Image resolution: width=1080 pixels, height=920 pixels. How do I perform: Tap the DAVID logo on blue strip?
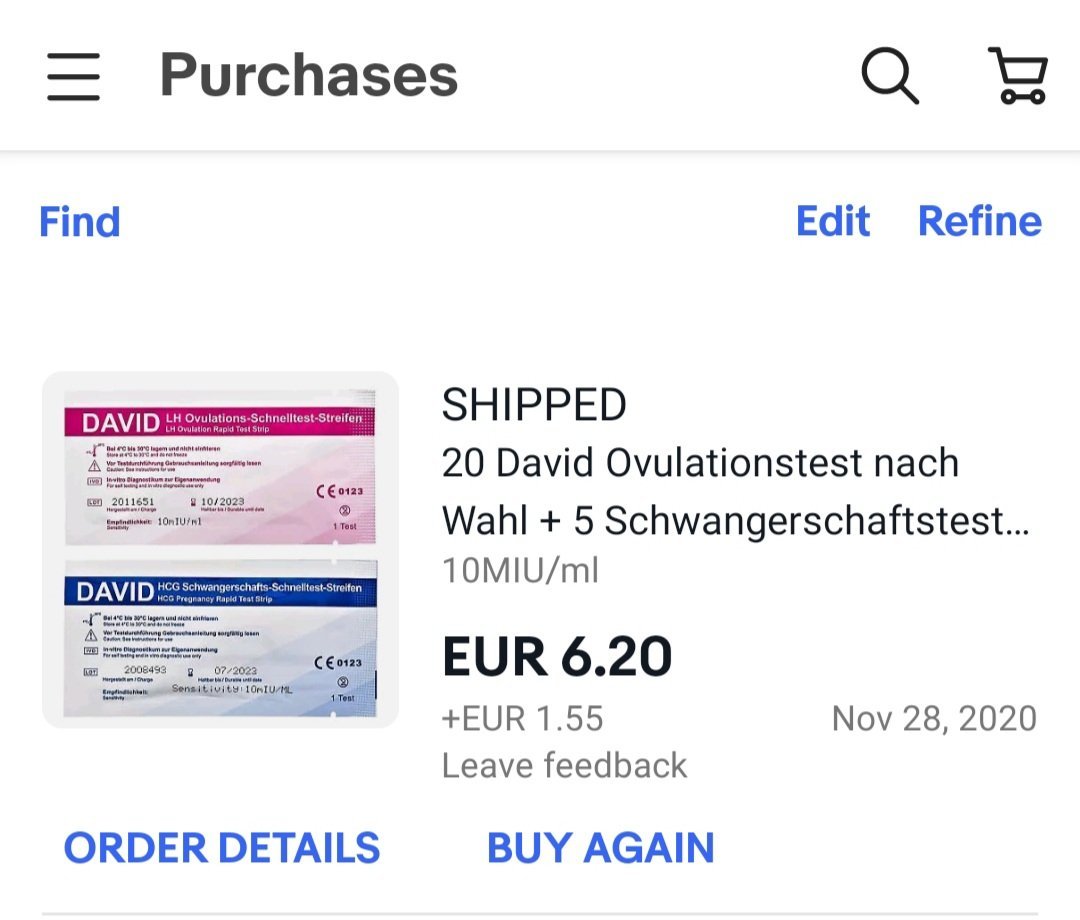click(116, 592)
